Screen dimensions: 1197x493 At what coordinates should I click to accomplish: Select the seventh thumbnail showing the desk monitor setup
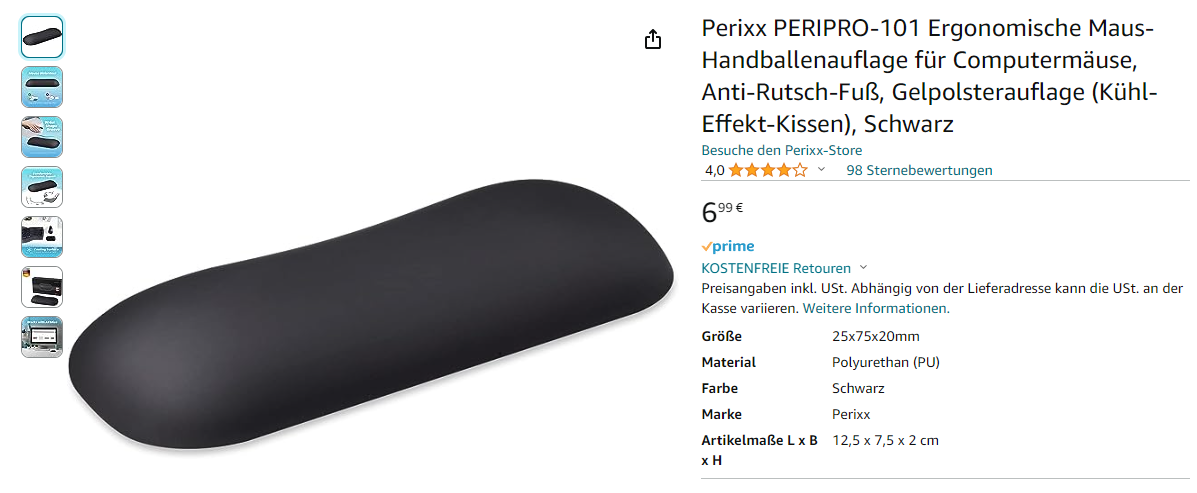pos(42,337)
